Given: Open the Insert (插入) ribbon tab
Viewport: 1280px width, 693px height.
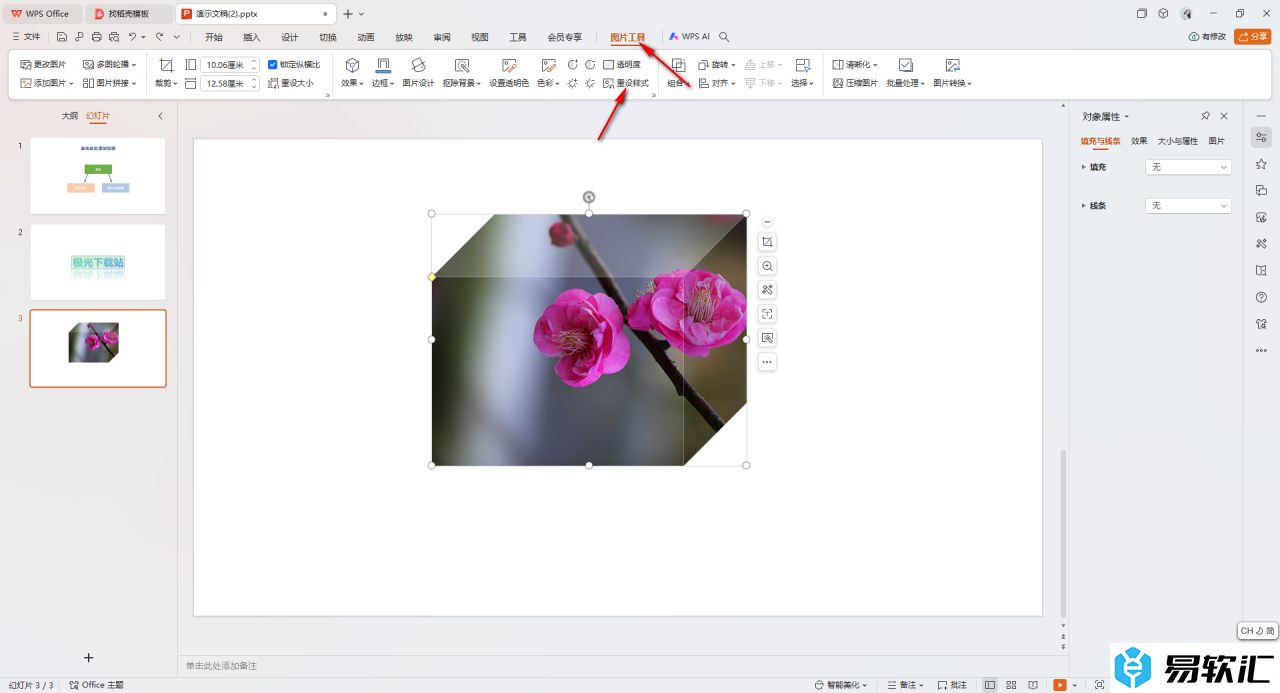Looking at the screenshot, I should coord(252,37).
